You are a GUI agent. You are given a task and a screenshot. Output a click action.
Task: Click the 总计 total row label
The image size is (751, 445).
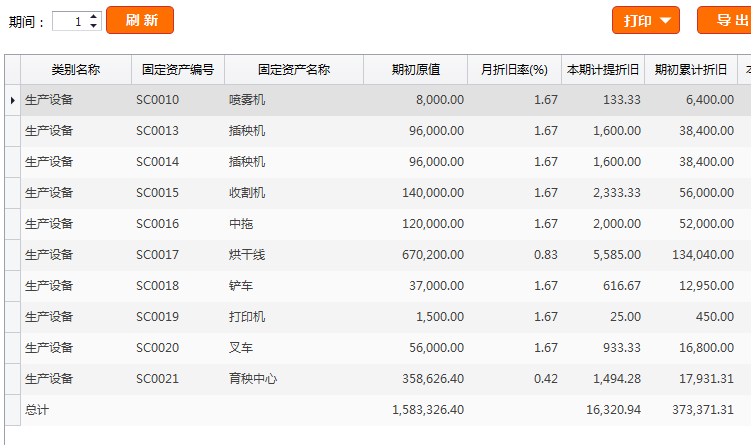click(37, 410)
